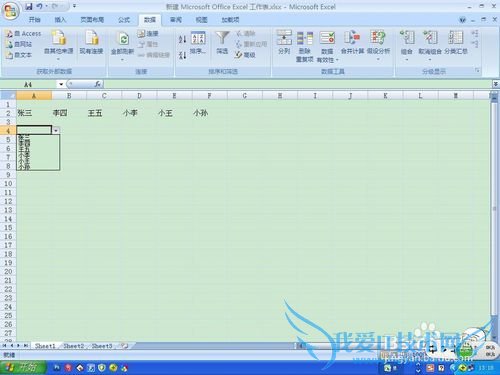Click Remove Duplicates (删除重复项)

pos(305,46)
